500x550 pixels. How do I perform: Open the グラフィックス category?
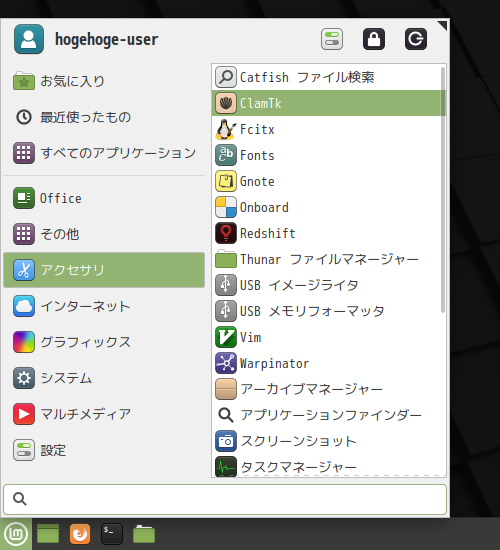click(x=104, y=342)
